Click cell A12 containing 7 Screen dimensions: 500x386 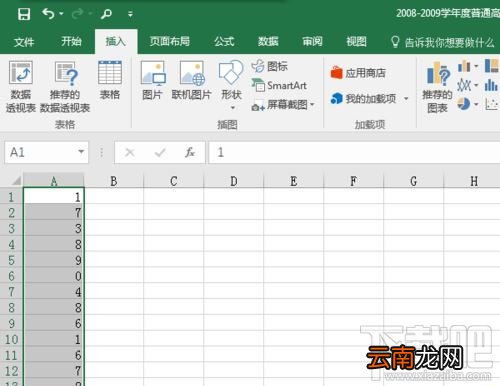(54, 371)
